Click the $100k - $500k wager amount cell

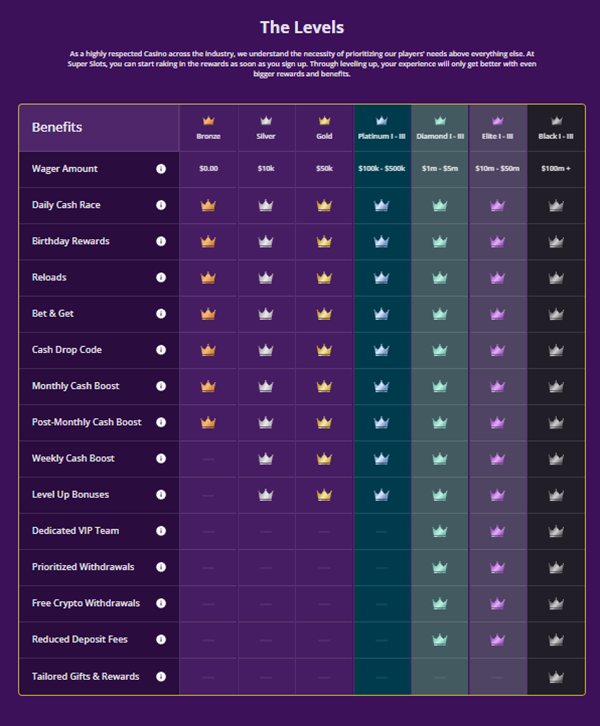(x=382, y=169)
